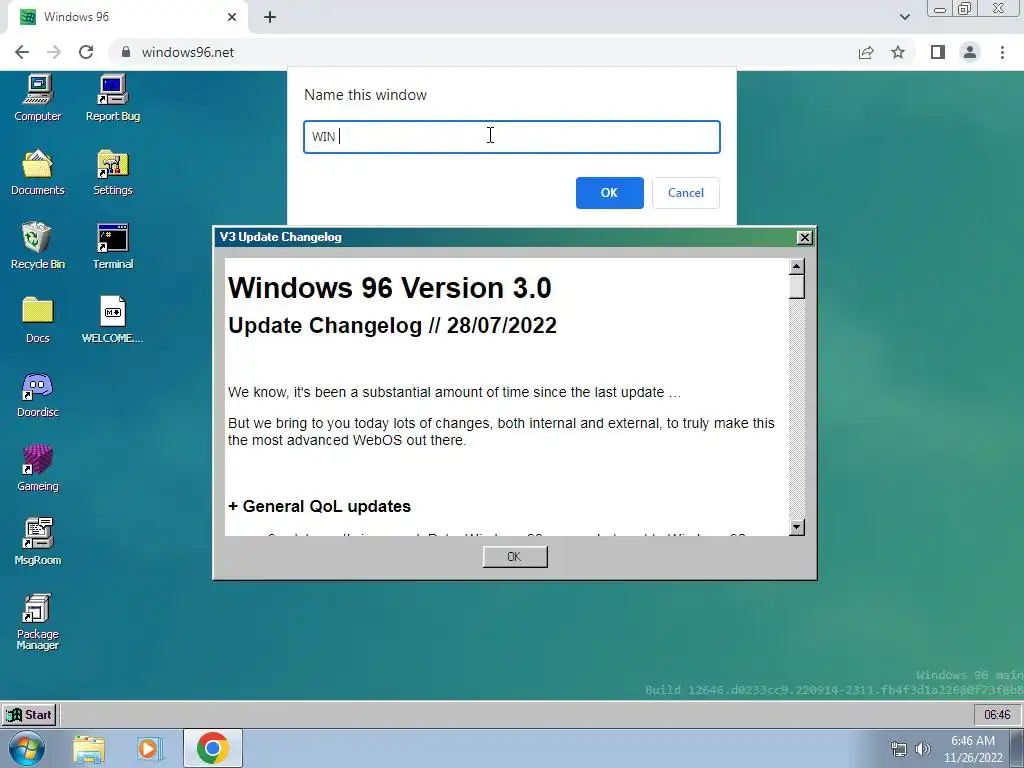Image resolution: width=1024 pixels, height=768 pixels.
Task: Click the changelog scrollbar down arrow
Action: pyautogui.click(x=796, y=527)
